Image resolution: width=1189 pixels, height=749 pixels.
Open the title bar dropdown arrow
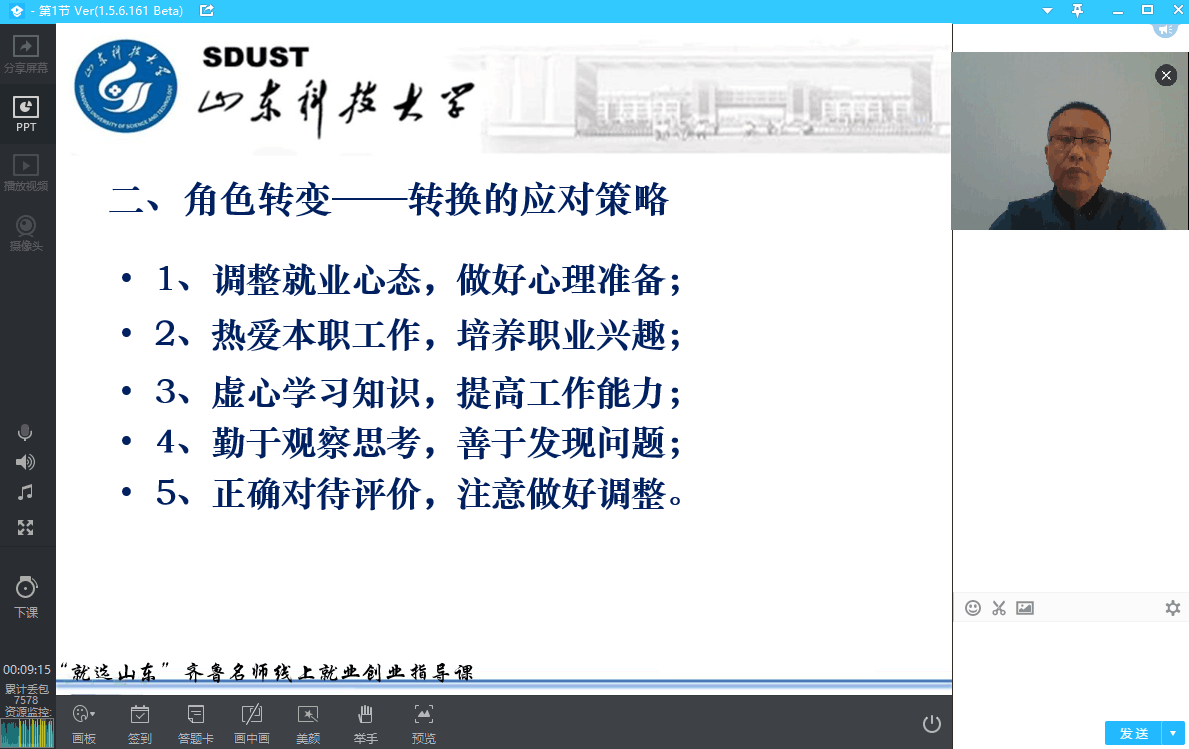(1046, 10)
